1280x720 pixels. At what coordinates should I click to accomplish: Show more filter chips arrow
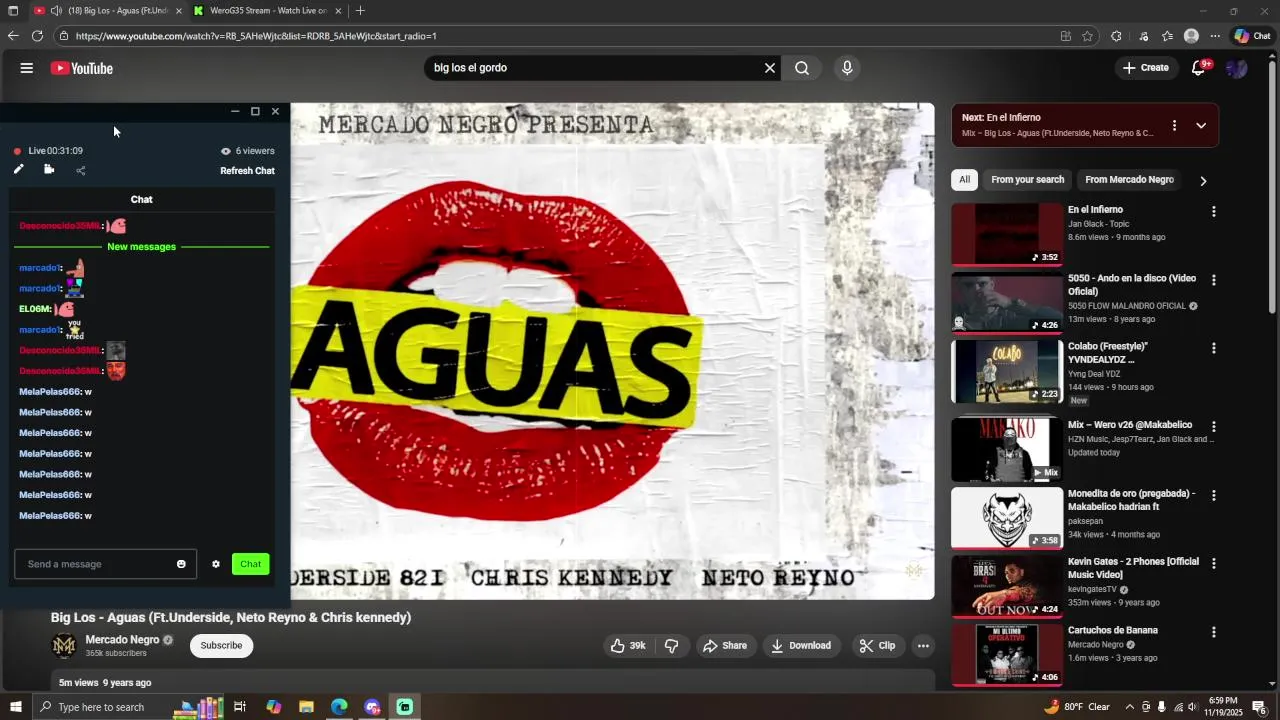(x=1203, y=181)
